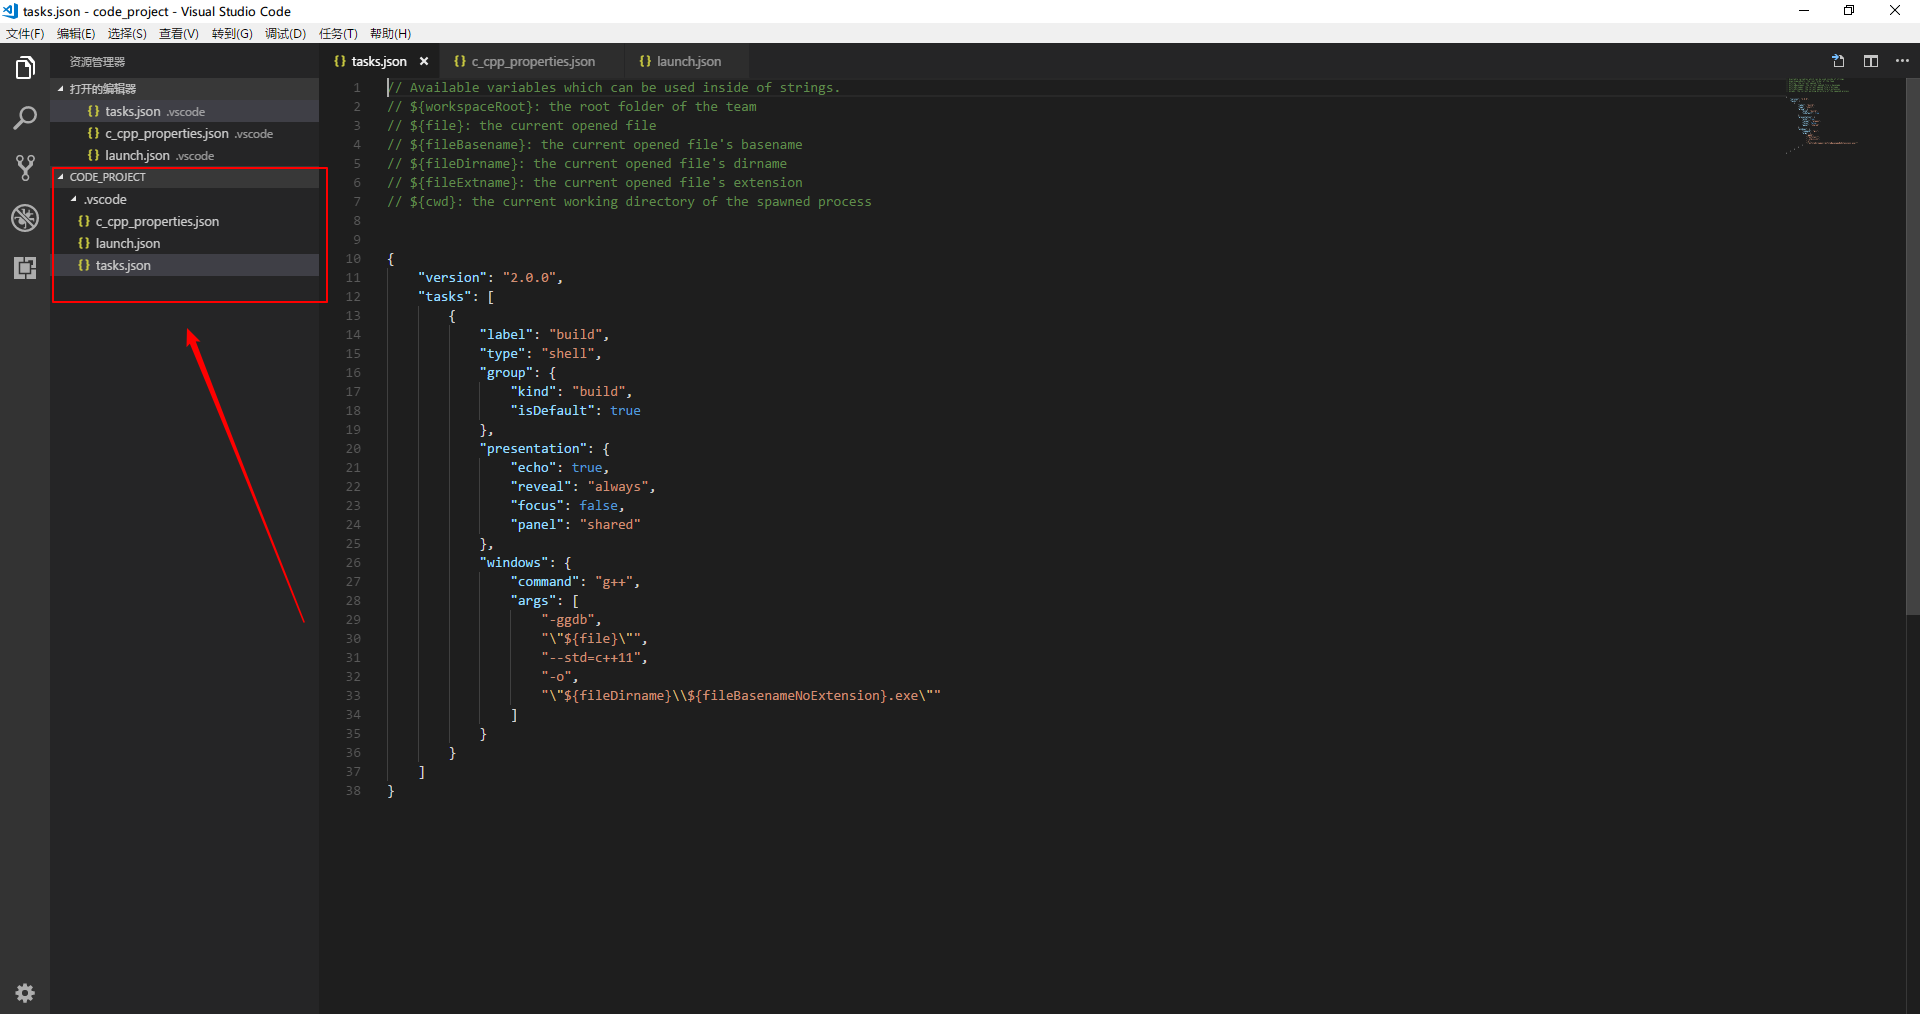The image size is (1920, 1014).
Task: Switch to the c_cpp_properties.json tab
Action: [x=532, y=61]
